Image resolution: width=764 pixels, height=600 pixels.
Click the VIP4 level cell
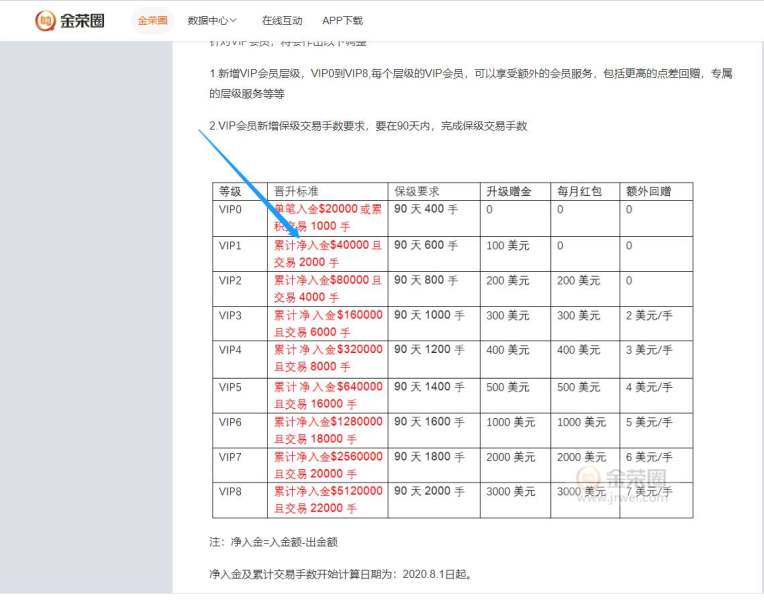pos(240,359)
